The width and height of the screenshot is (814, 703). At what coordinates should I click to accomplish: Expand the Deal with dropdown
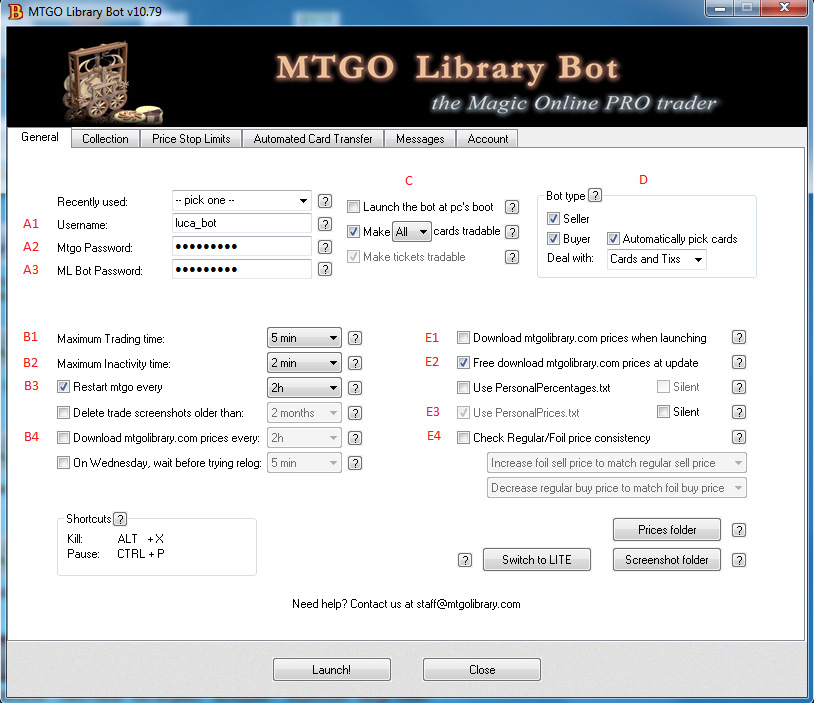(x=656, y=259)
